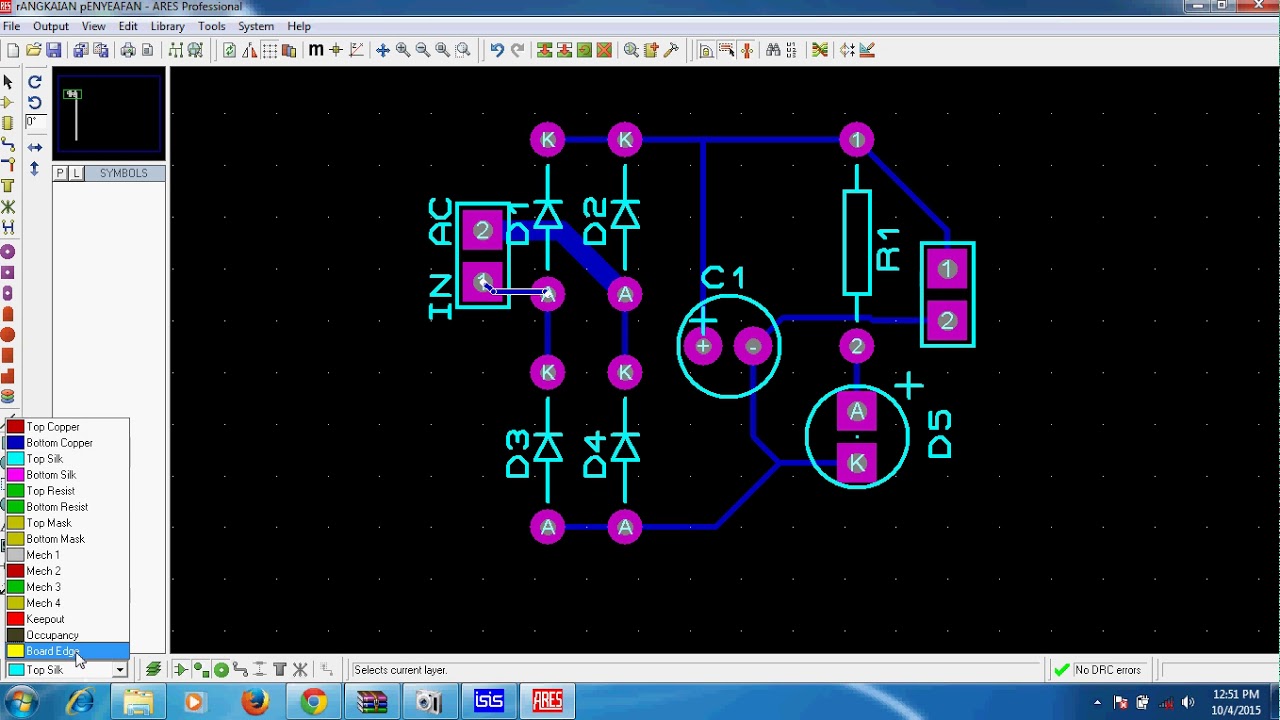Click the red X block delete icon
The width and height of the screenshot is (1280, 720).
(x=604, y=50)
